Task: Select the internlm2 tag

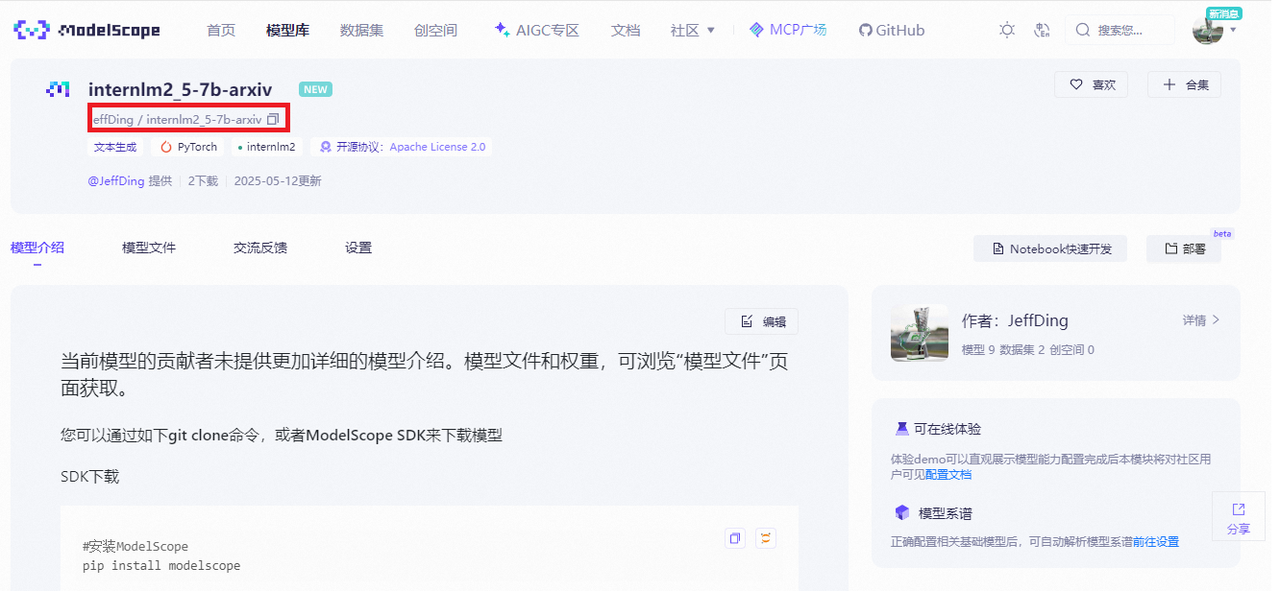Action: (x=266, y=147)
